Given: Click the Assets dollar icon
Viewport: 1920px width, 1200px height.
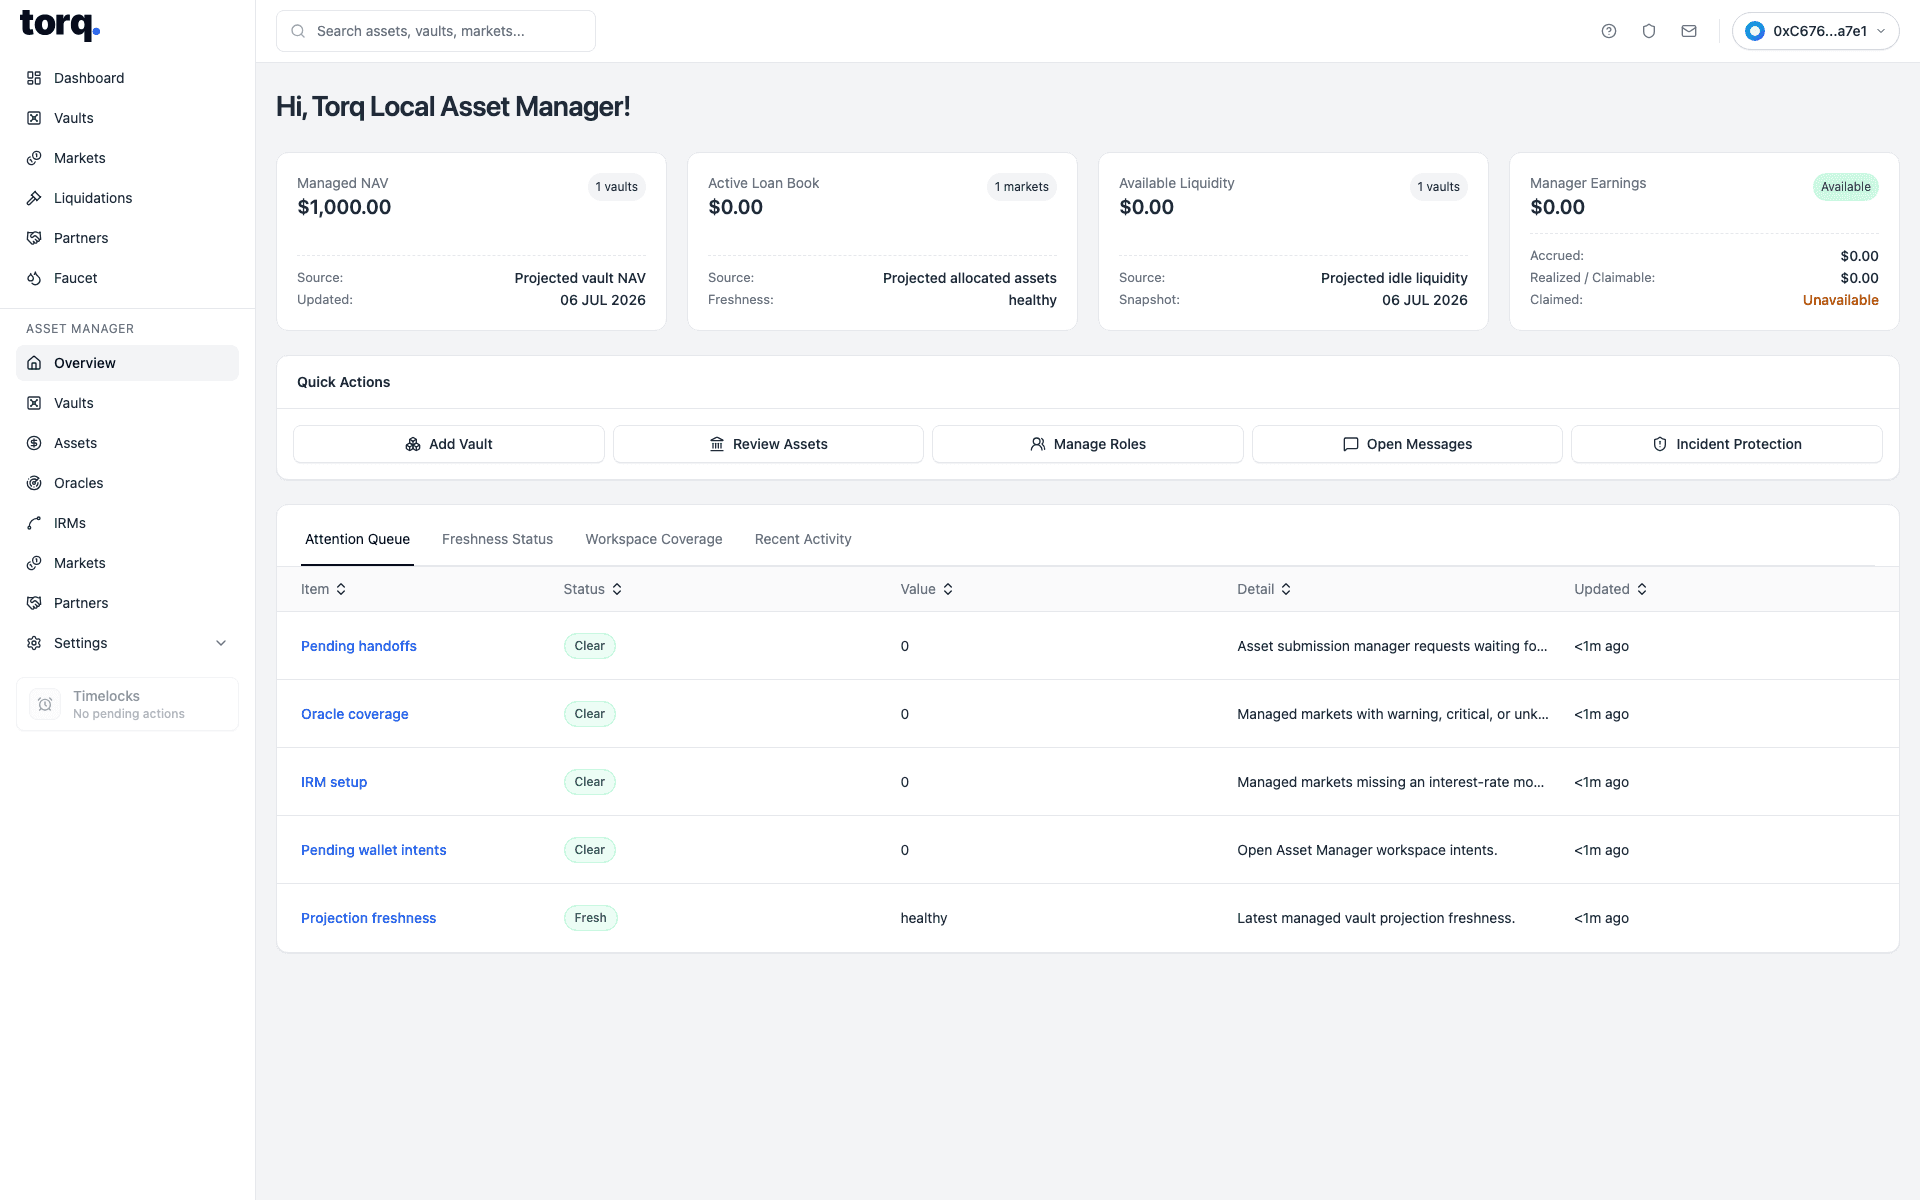Looking at the screenshot, I should coord(34,443).
